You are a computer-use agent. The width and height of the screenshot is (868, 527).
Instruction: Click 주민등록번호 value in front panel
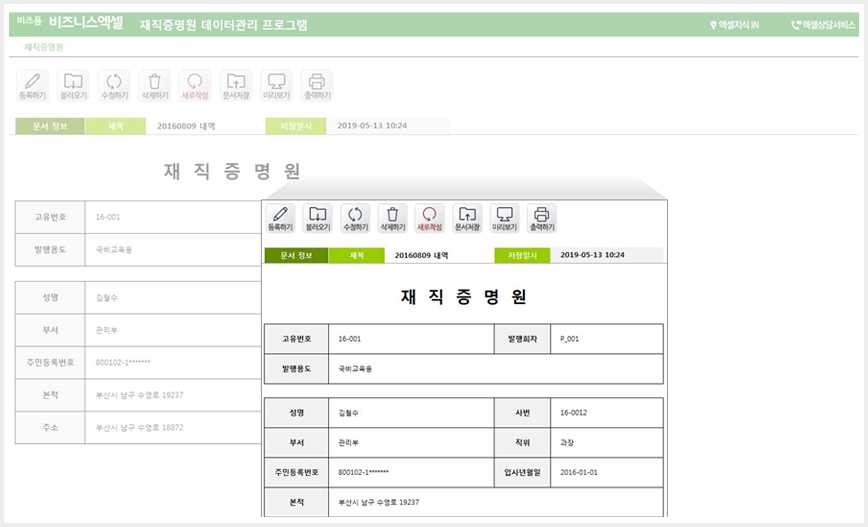[x=363, y=472]
